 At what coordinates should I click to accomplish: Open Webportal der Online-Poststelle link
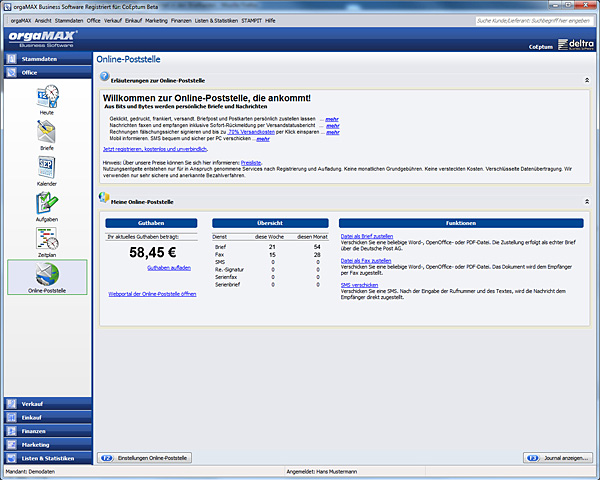coord(152,294)
